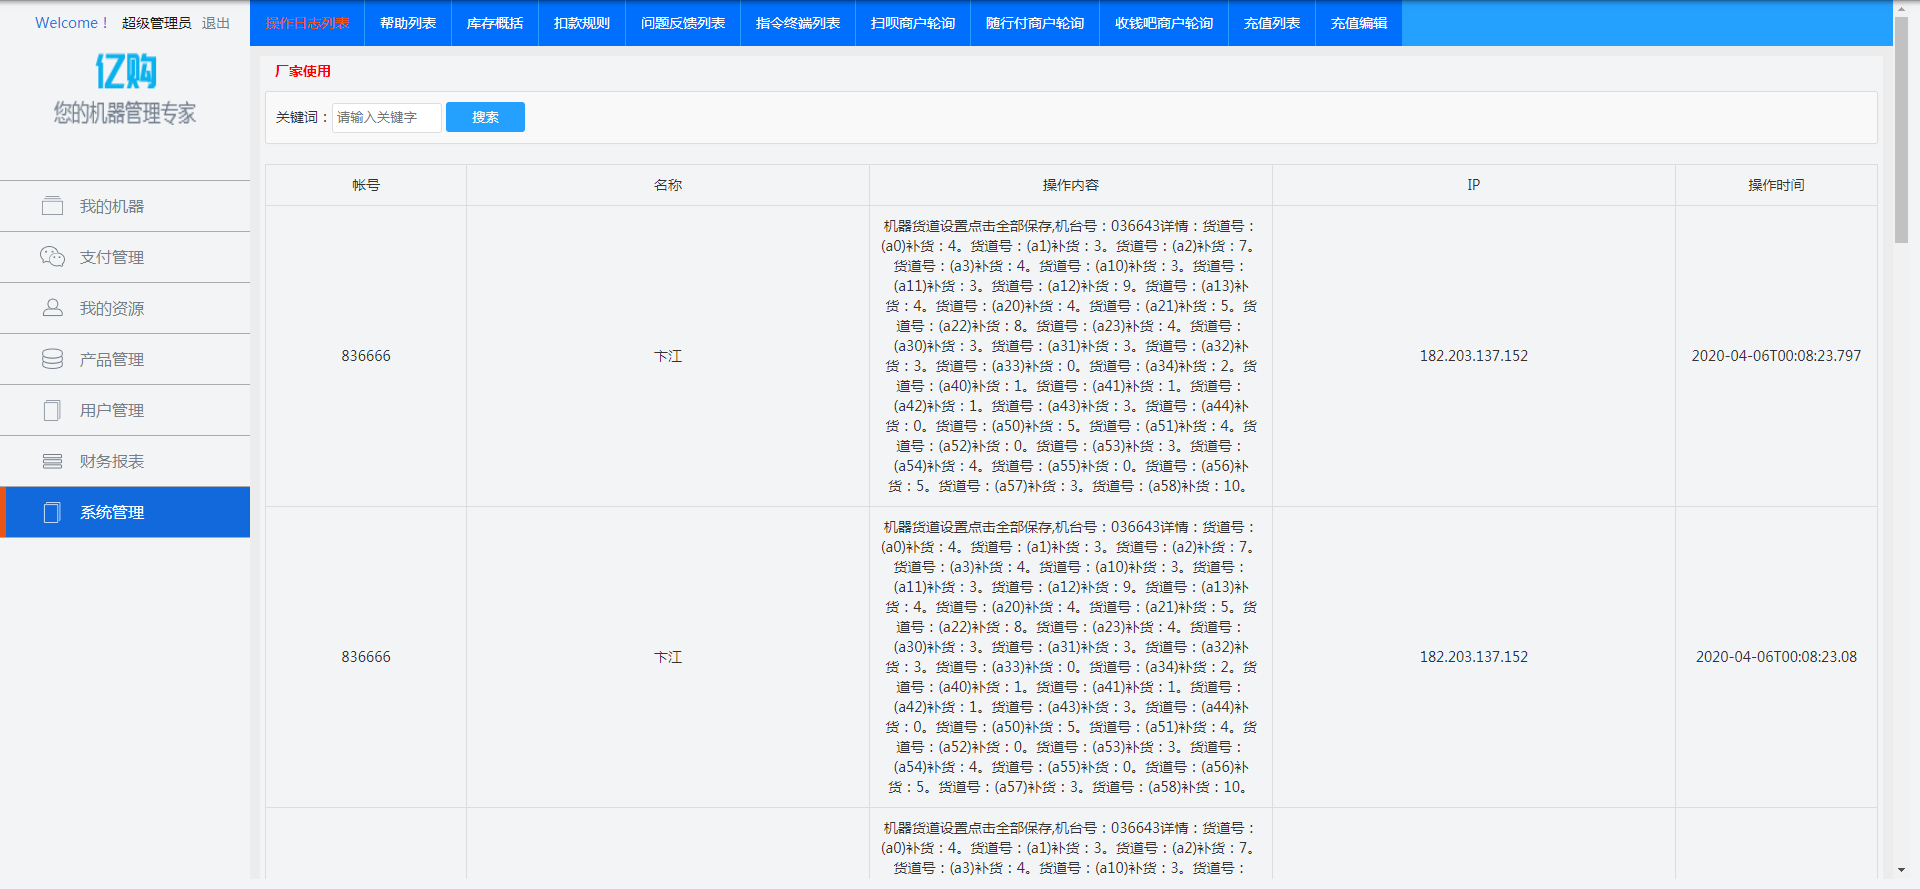Click the 产品管理 database icon
The width and height of the screenshot is (1920, 889).
point(52,359)
